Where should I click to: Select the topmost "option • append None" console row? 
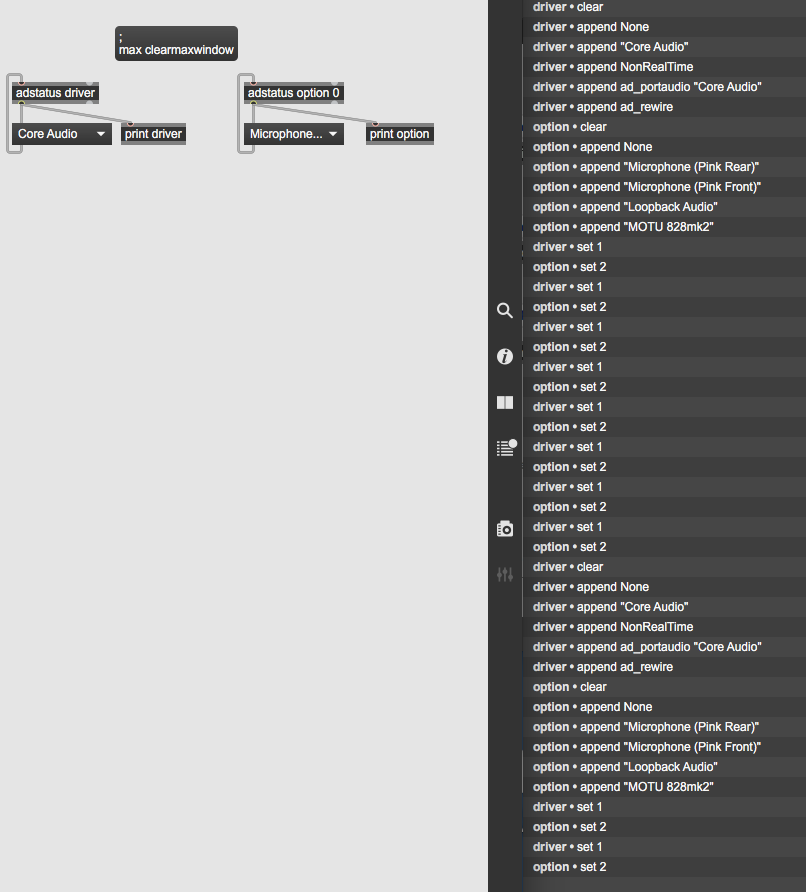point(664,147)
